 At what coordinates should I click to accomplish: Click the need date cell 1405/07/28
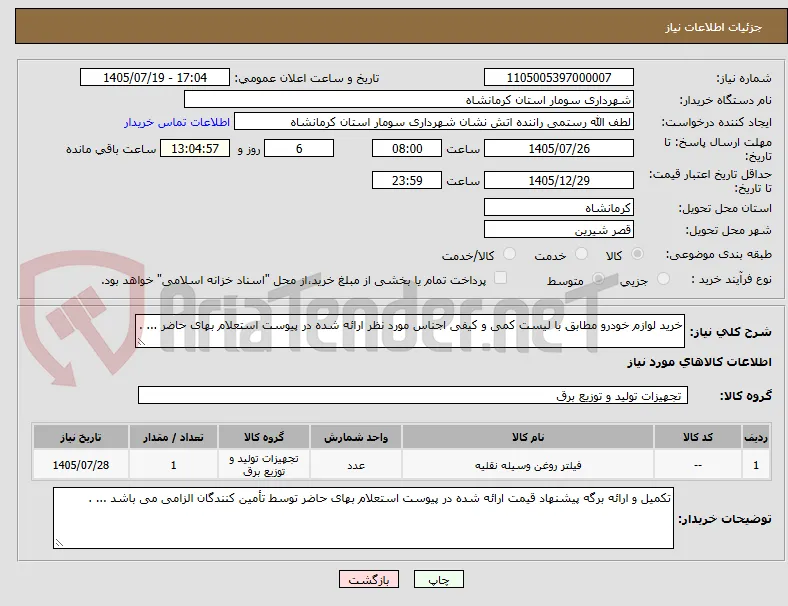point(81,465)
